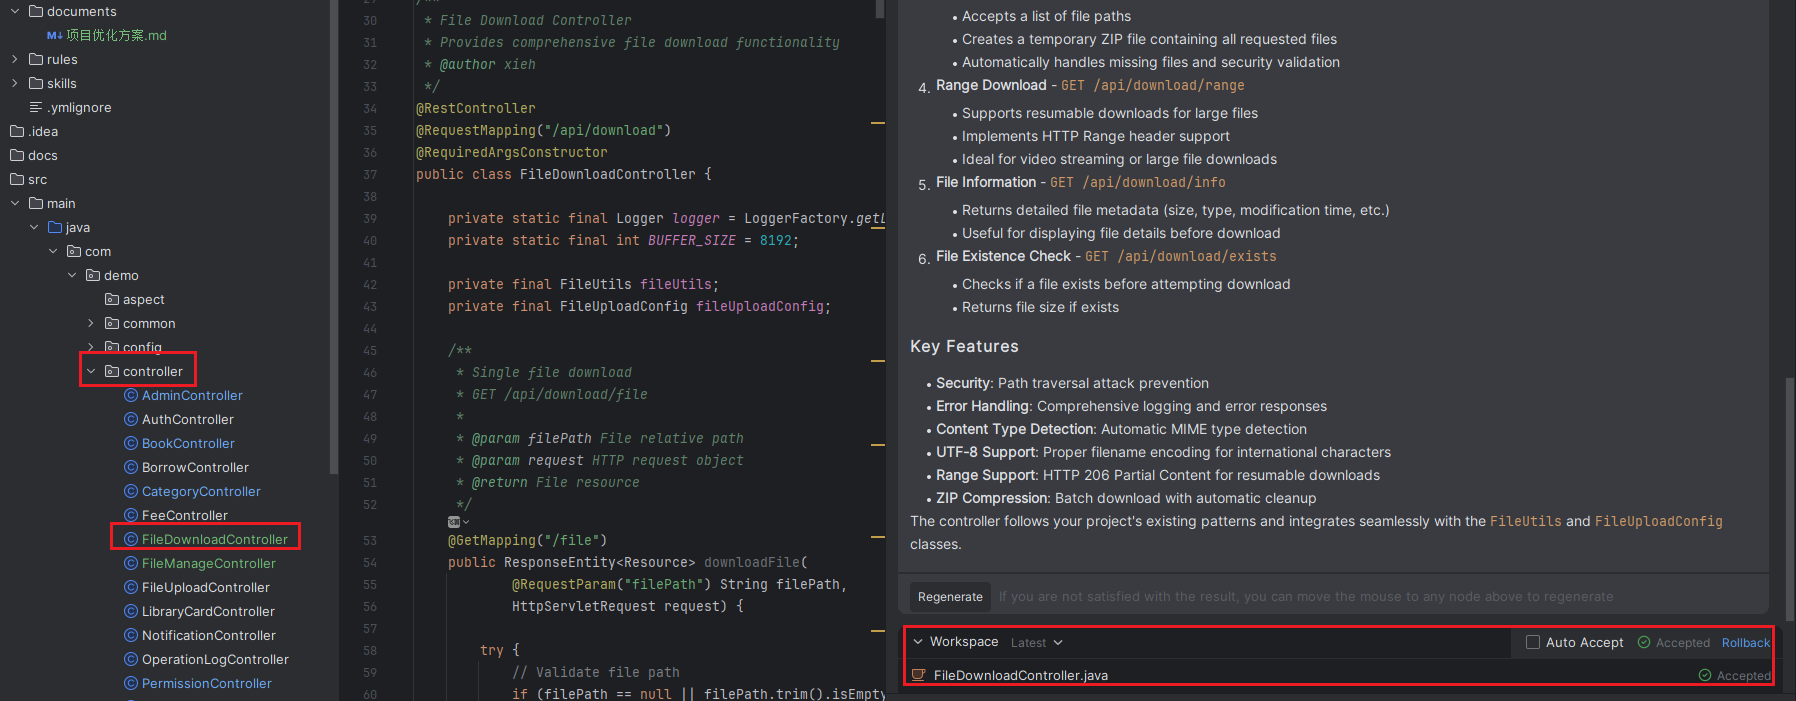This screenshot has width=1796, height=701.
Task: Open the Latest version dropdown
Action: click(1036, 643)
